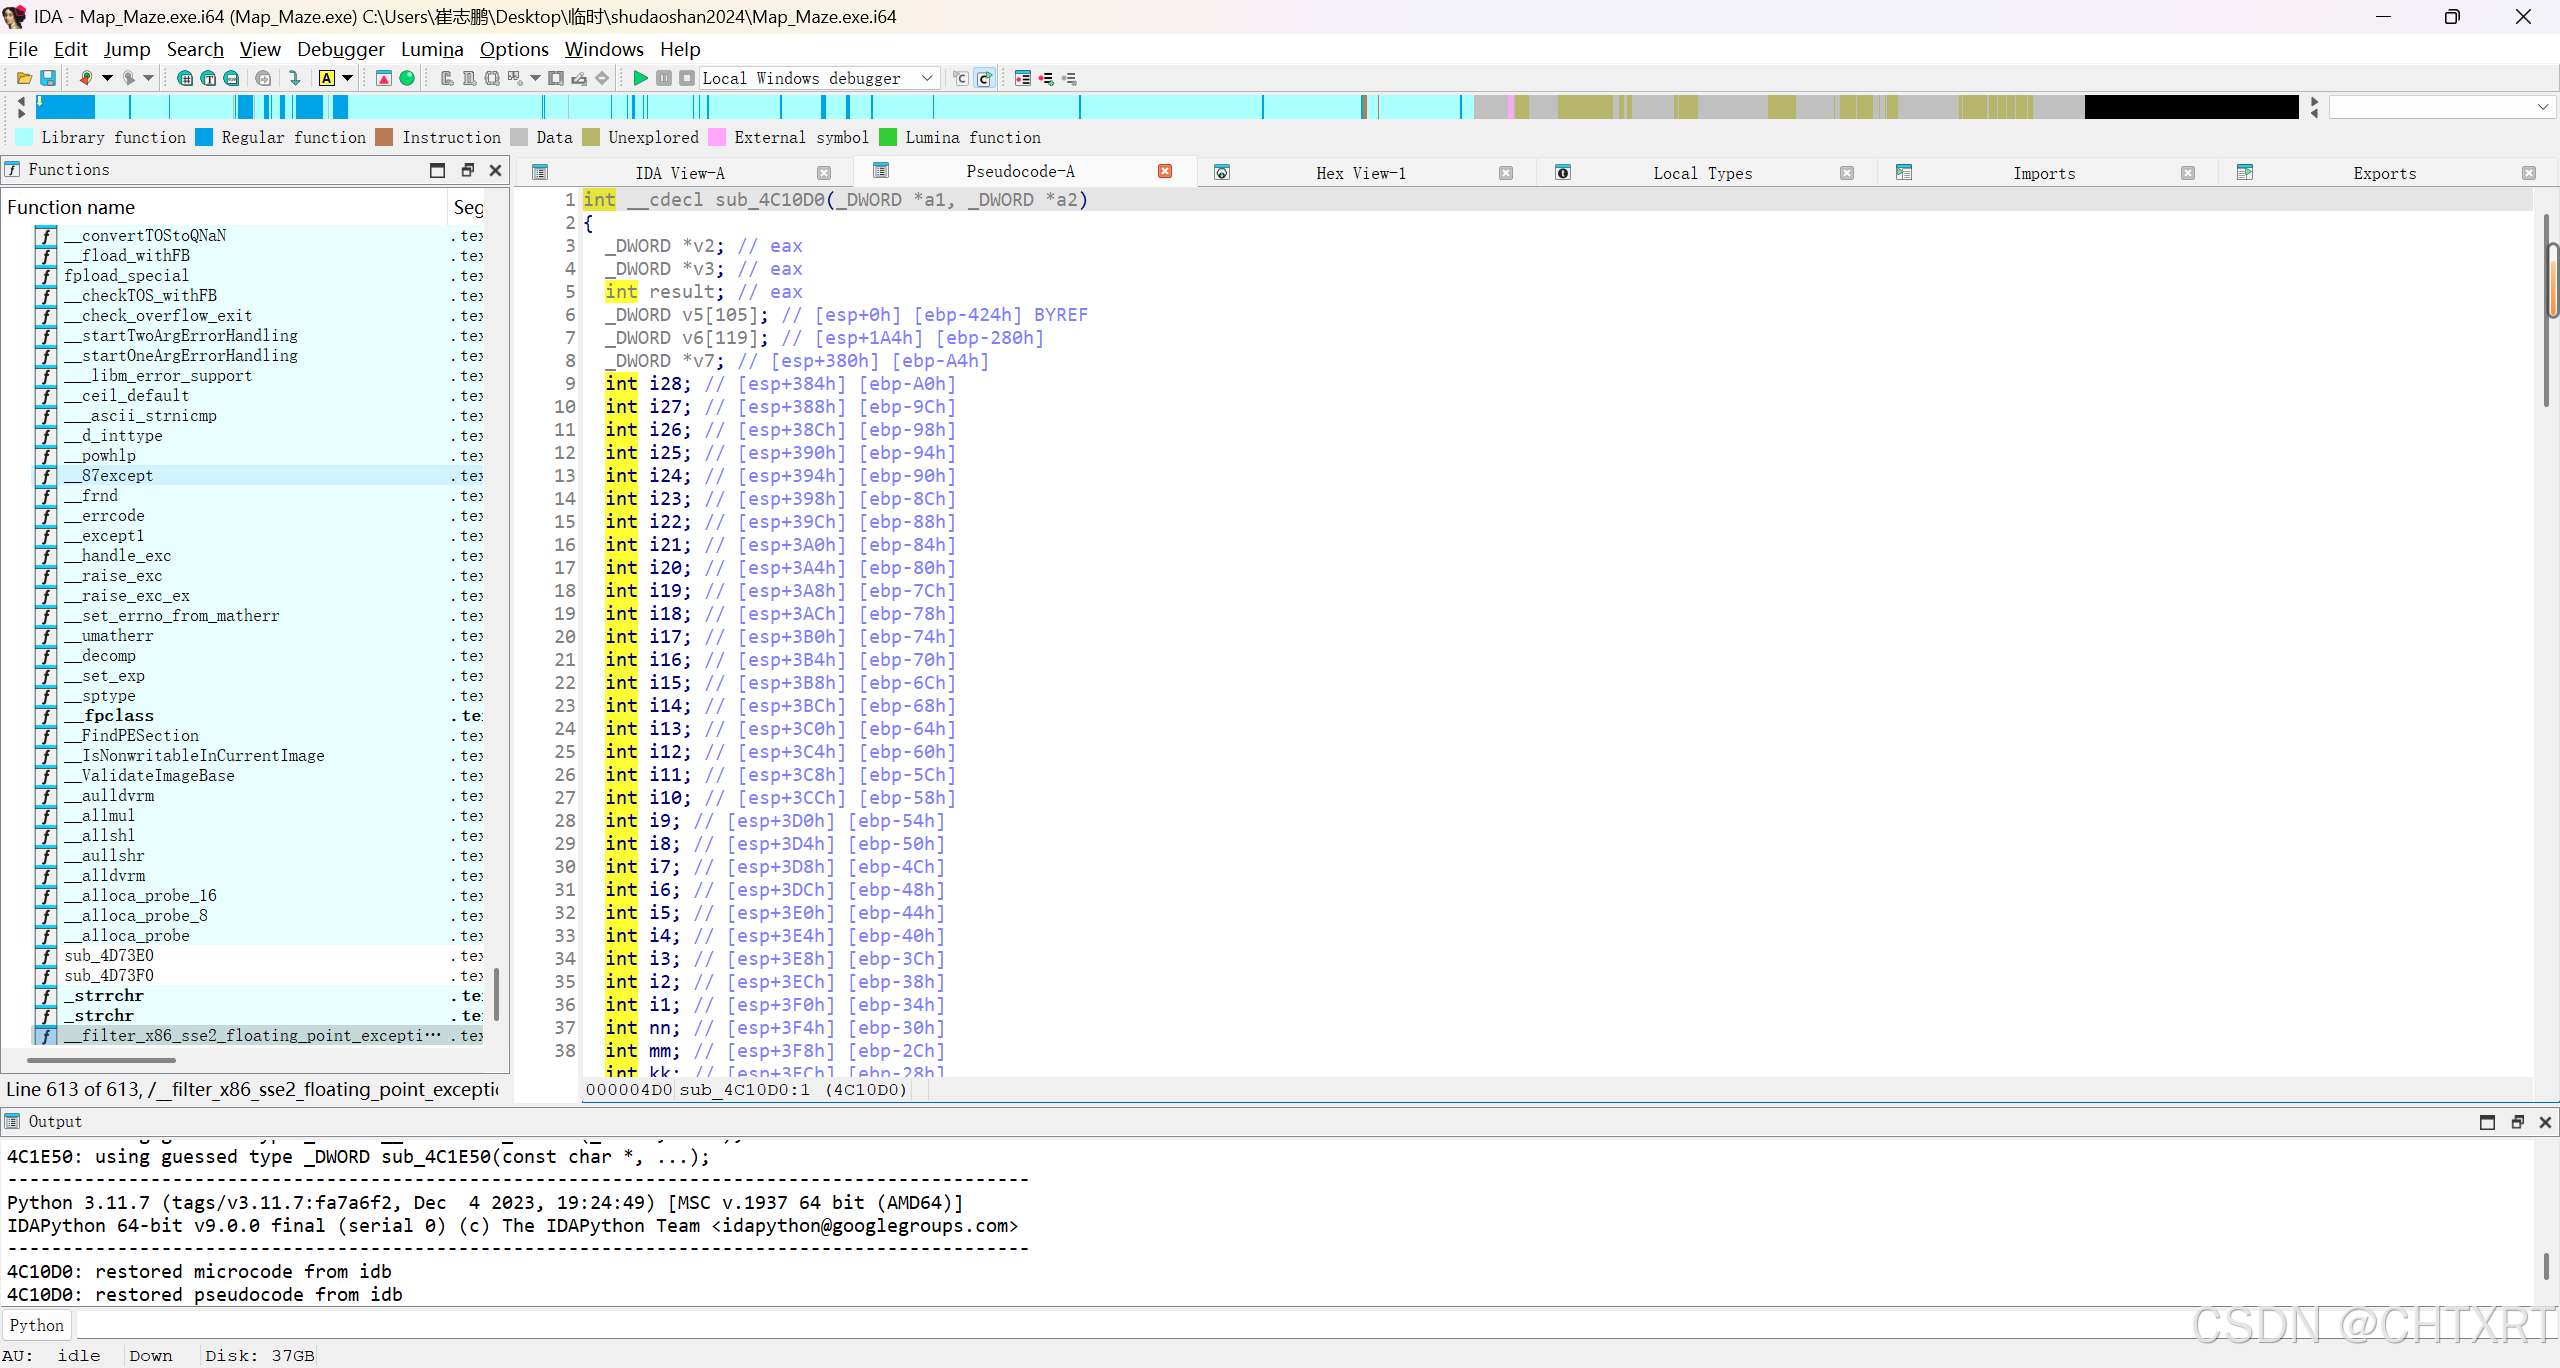Click the green circle icon in toolbar
Screen dimensions: 2560x1368
pos(407,78)
